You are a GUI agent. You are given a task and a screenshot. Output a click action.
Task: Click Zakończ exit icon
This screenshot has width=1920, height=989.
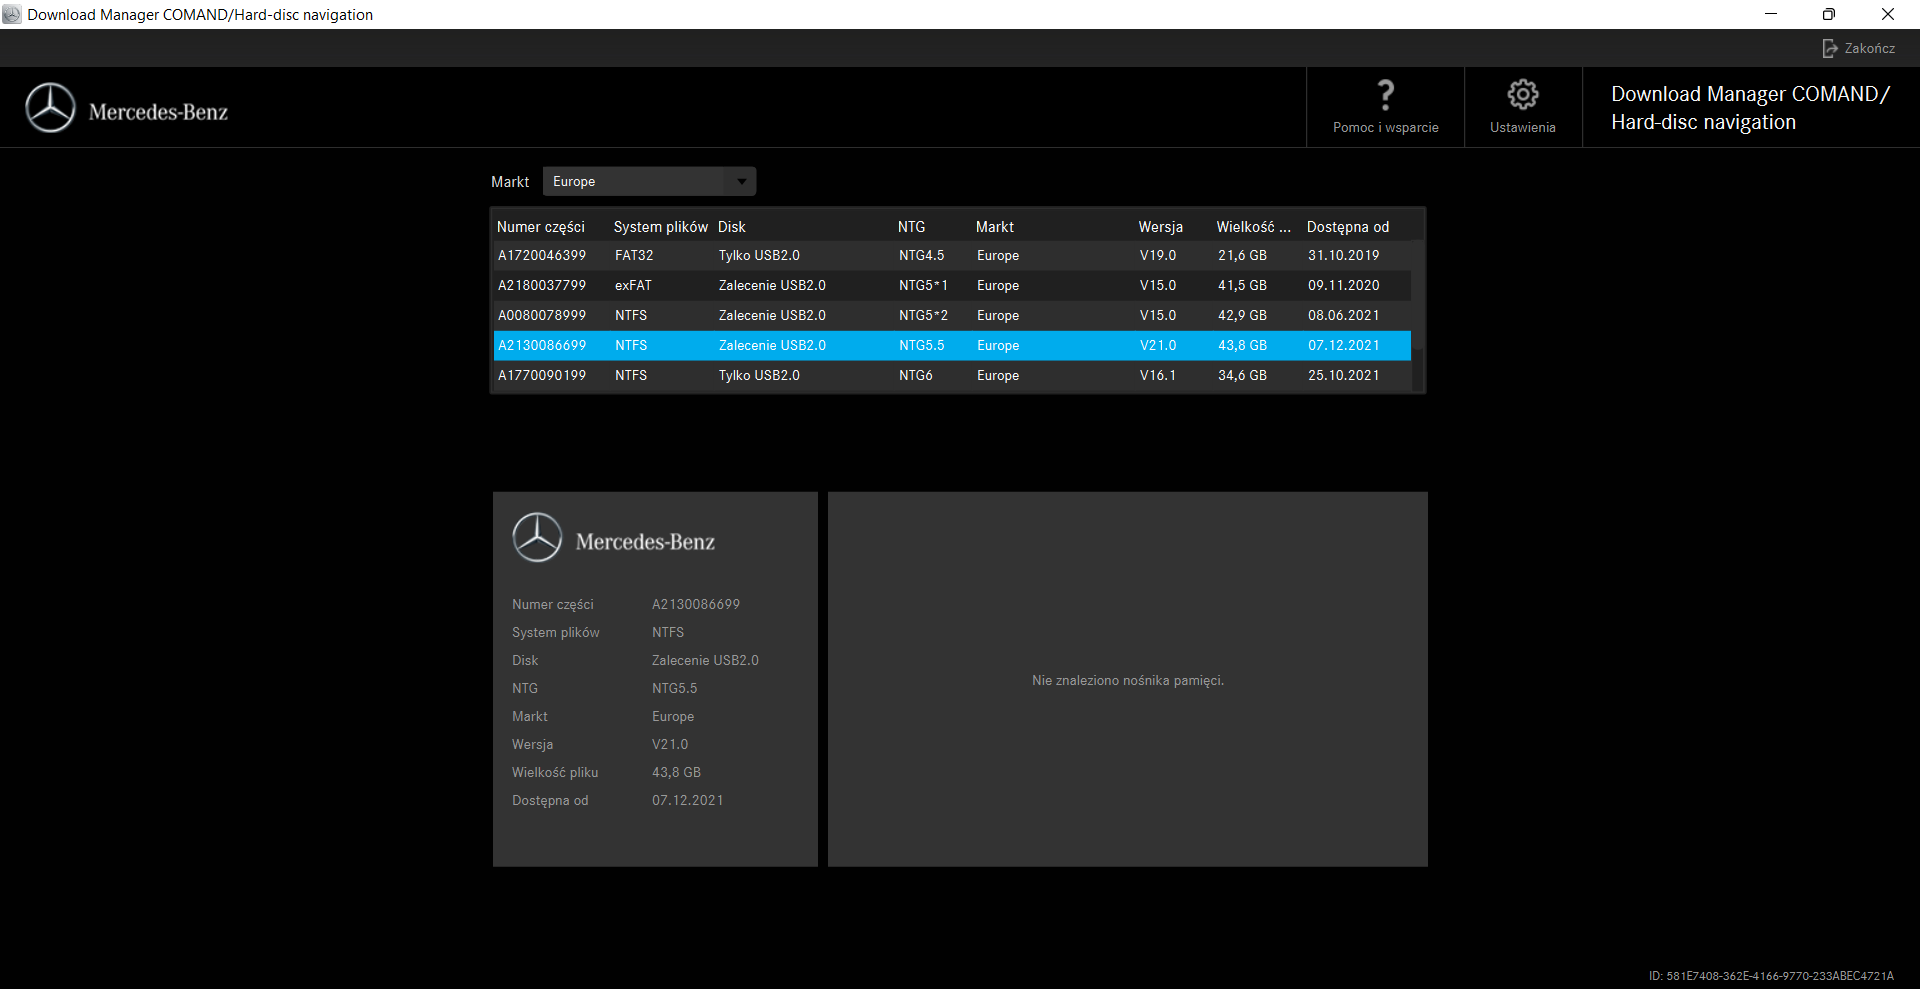click(1830, 48)
